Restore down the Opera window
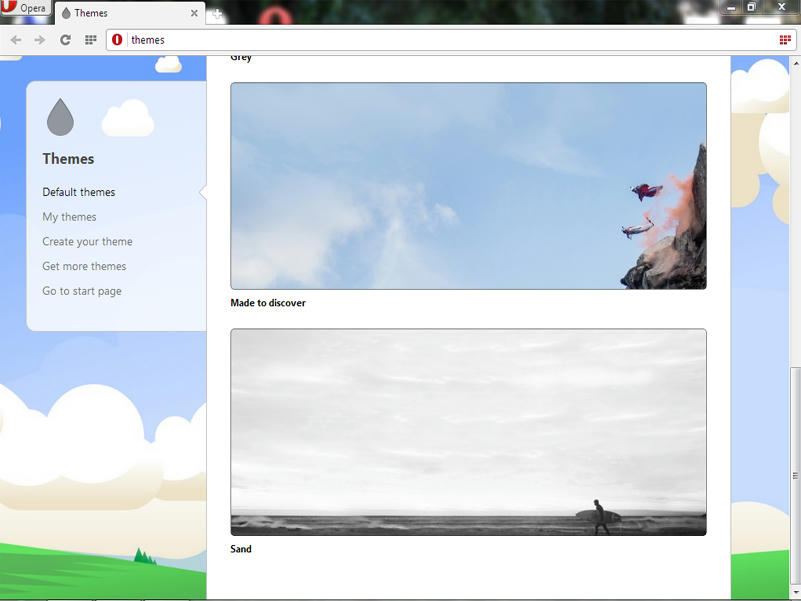This screenshot has width=801, height=601. 751,7
